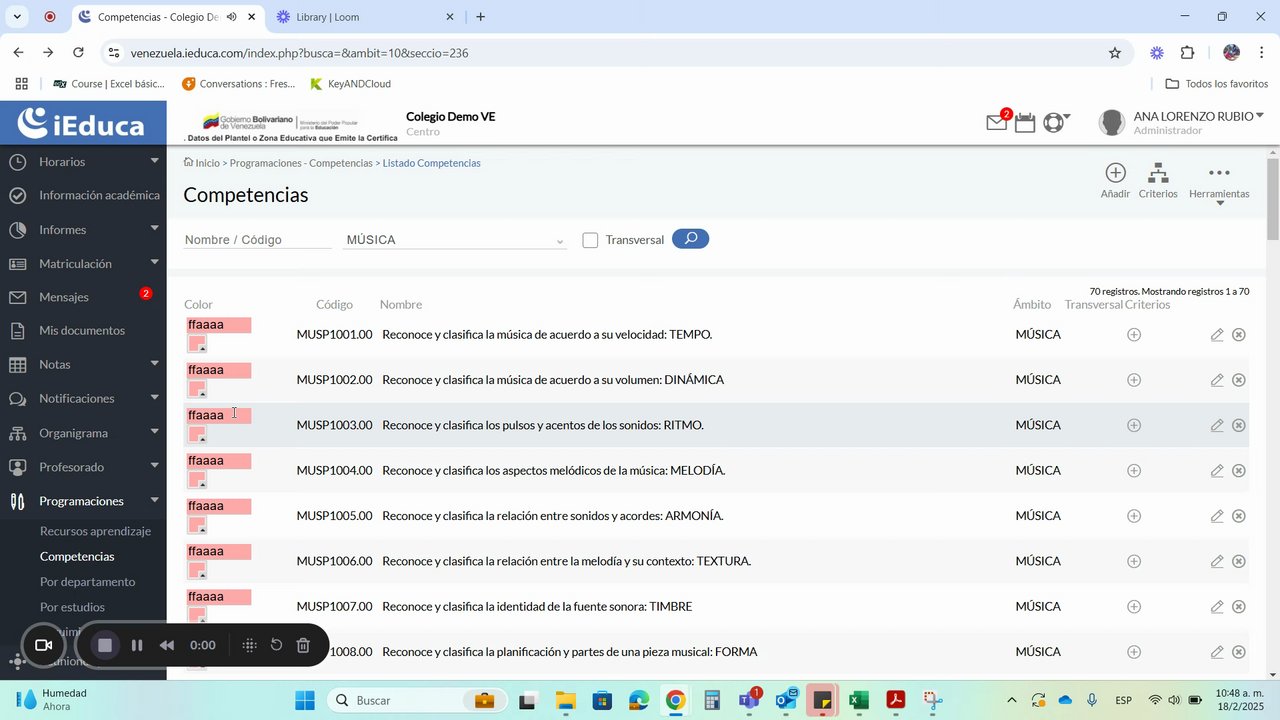Add criteria to MUSP1001.00 TEMPO row
The image size is (1280, 720).
(x=1134, y=335)
